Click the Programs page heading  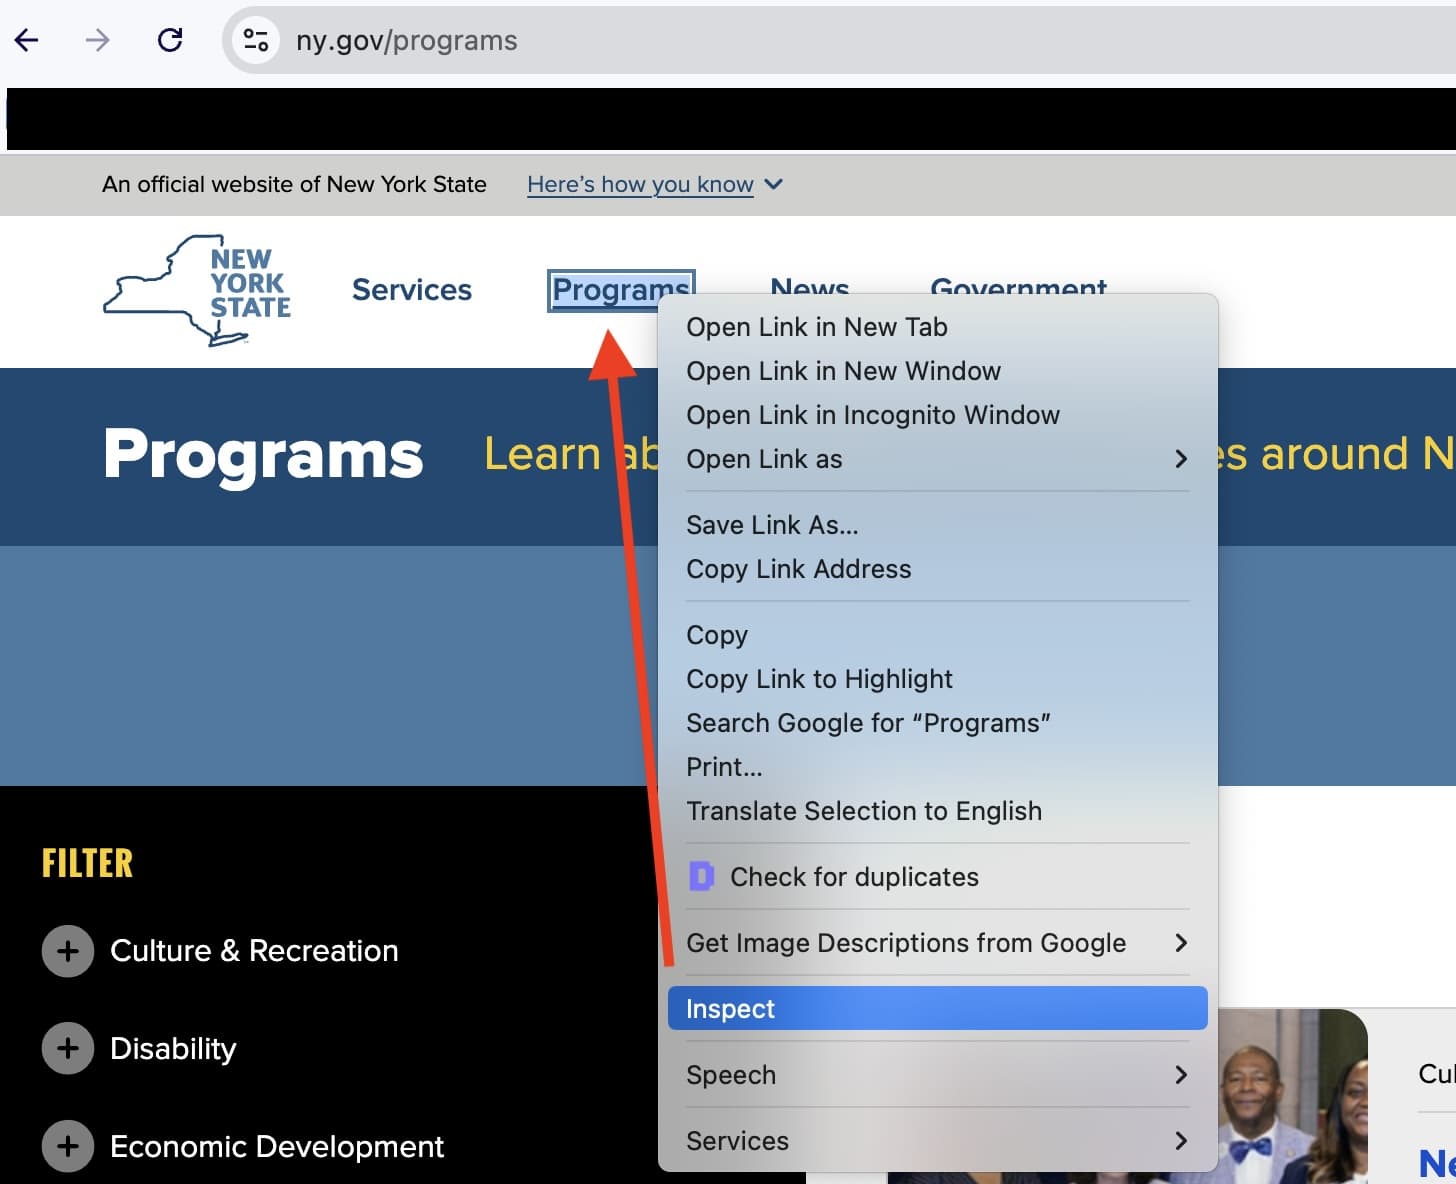(263, 454)
